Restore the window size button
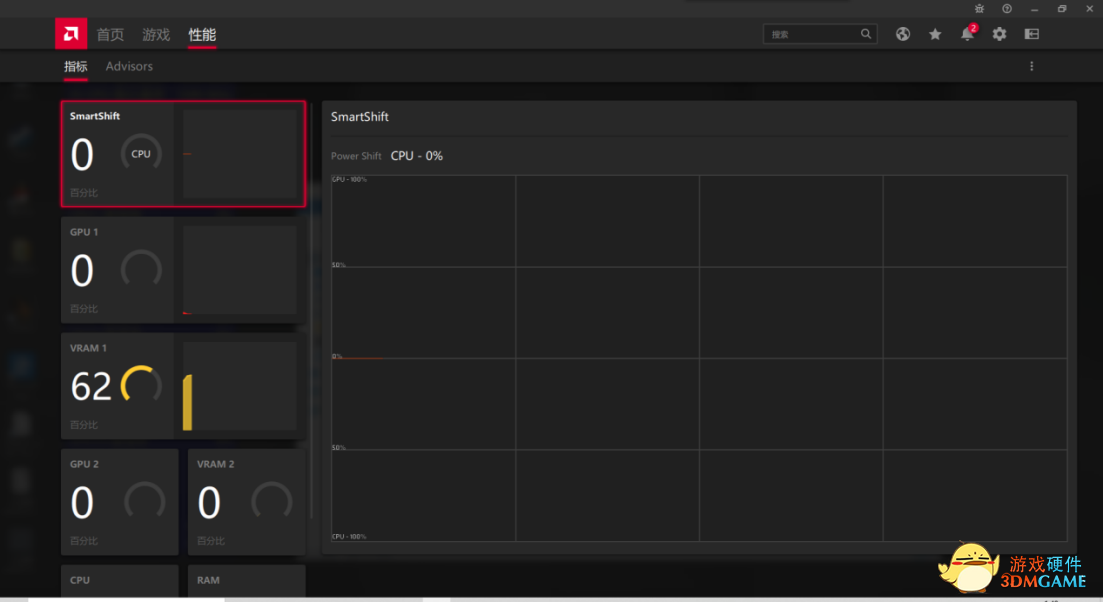The width and height of the screenshot is (1103, 602). [x=1062, y=8]
